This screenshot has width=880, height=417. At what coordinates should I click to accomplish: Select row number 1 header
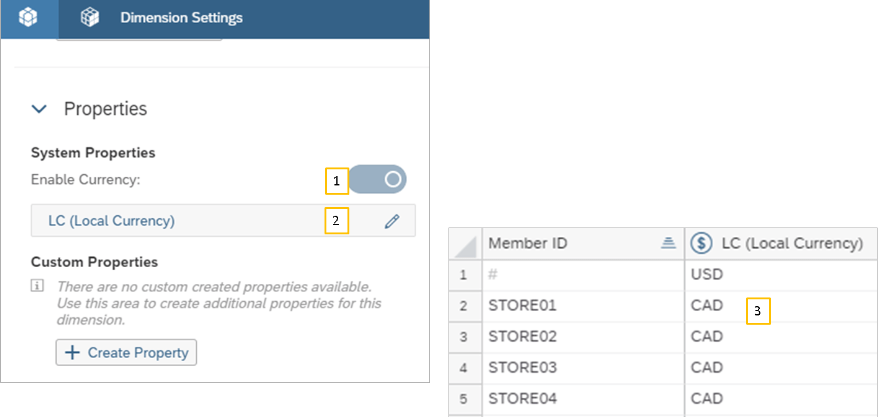[x=463, y=273]
